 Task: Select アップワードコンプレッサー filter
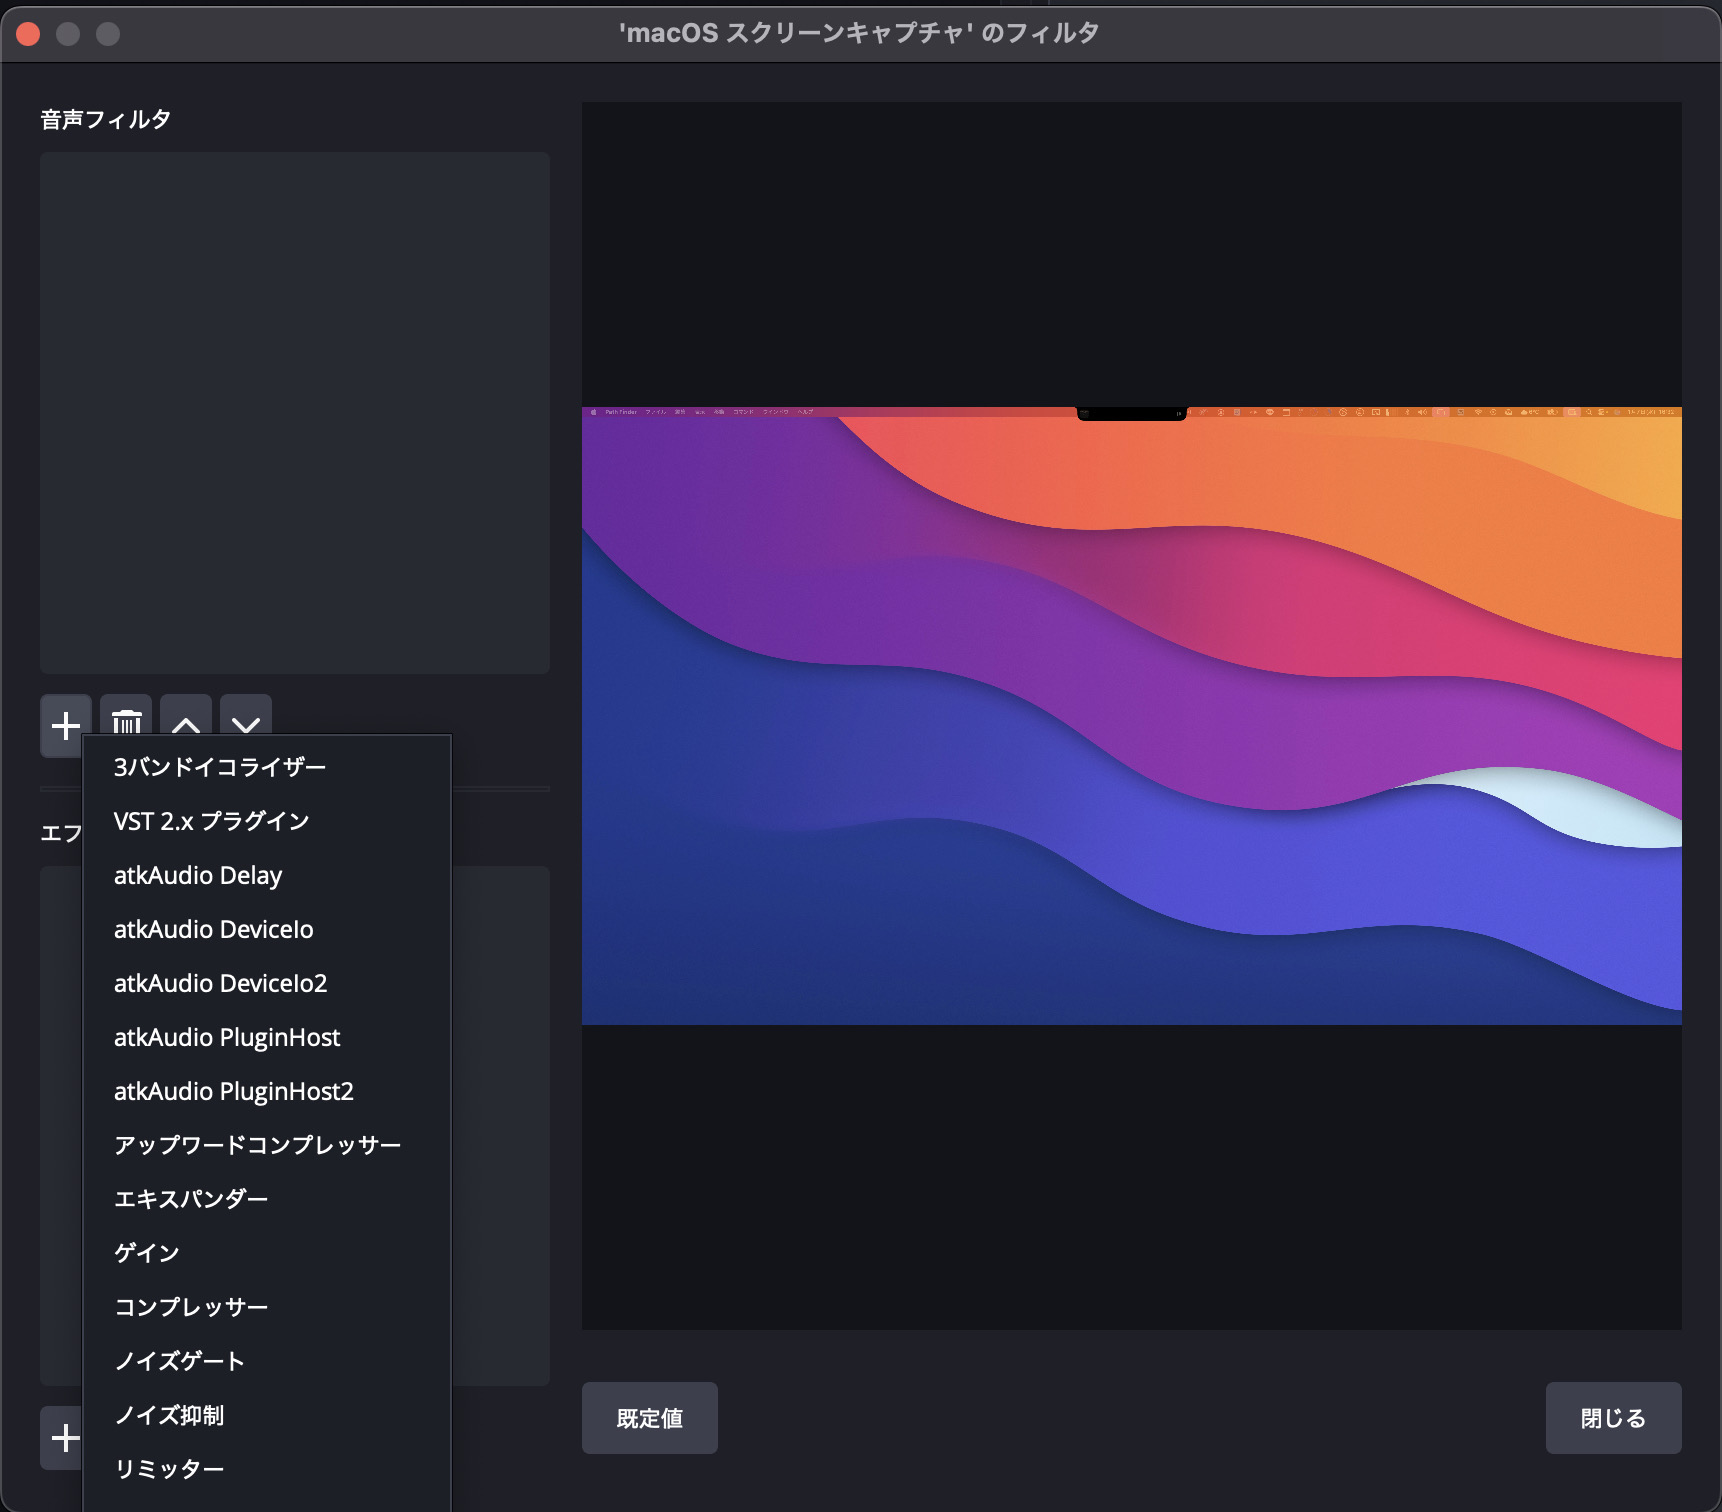tap(257, 1145)
